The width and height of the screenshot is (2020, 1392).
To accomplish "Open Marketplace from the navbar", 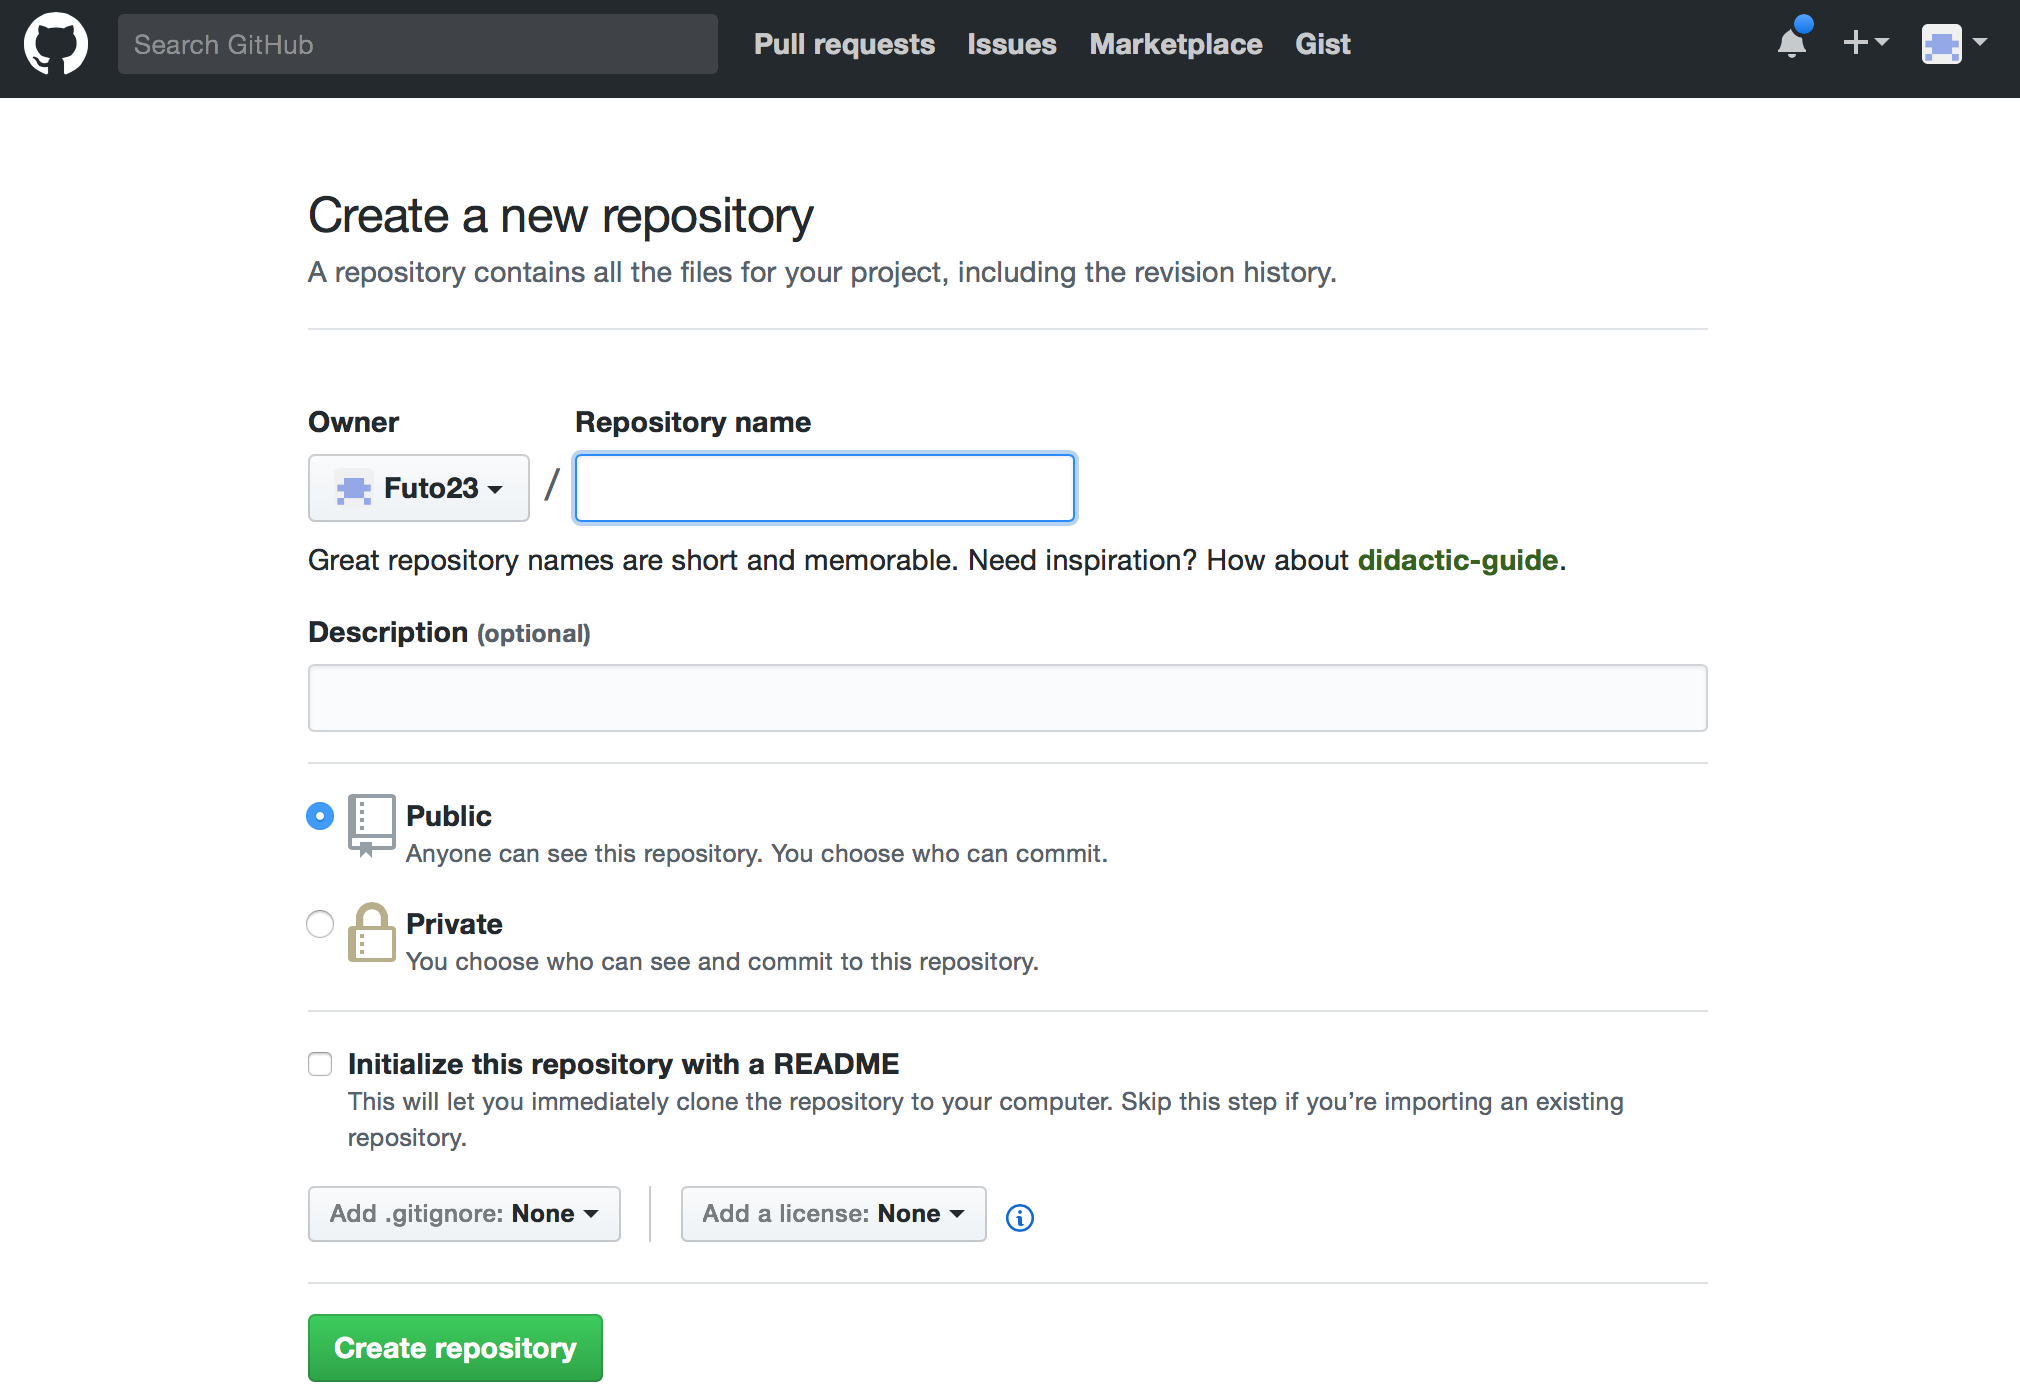I will [1175, 44].
